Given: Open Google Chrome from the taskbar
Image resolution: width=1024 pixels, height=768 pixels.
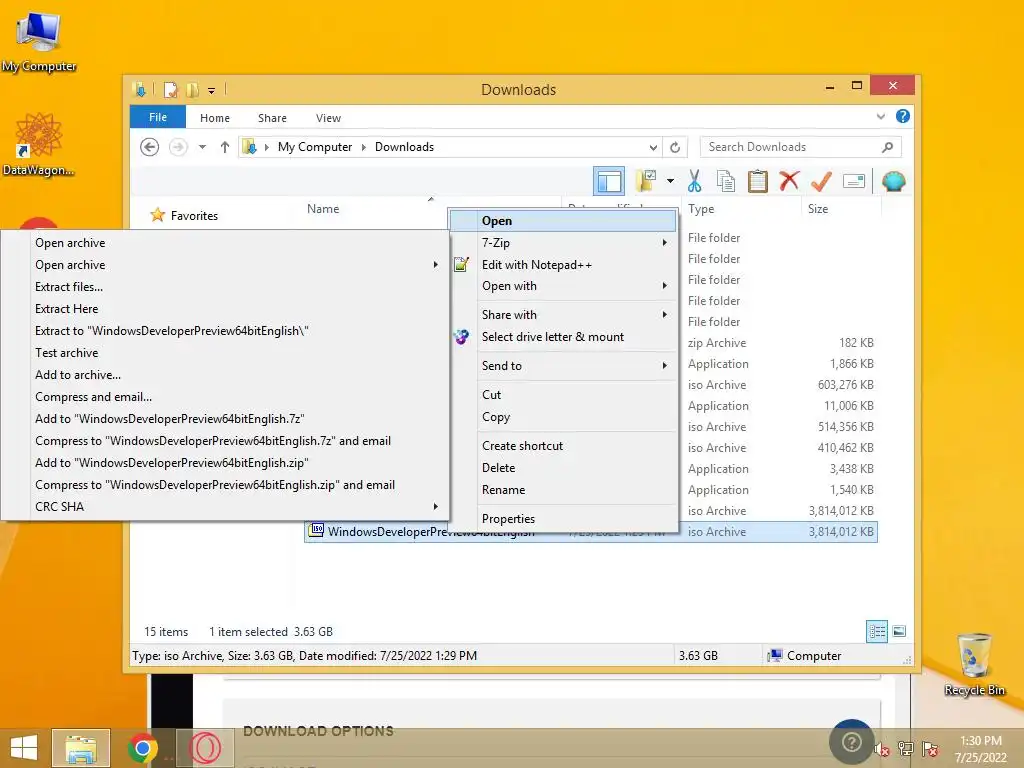Looking at the screenshot, I should [x=142, y=748].
